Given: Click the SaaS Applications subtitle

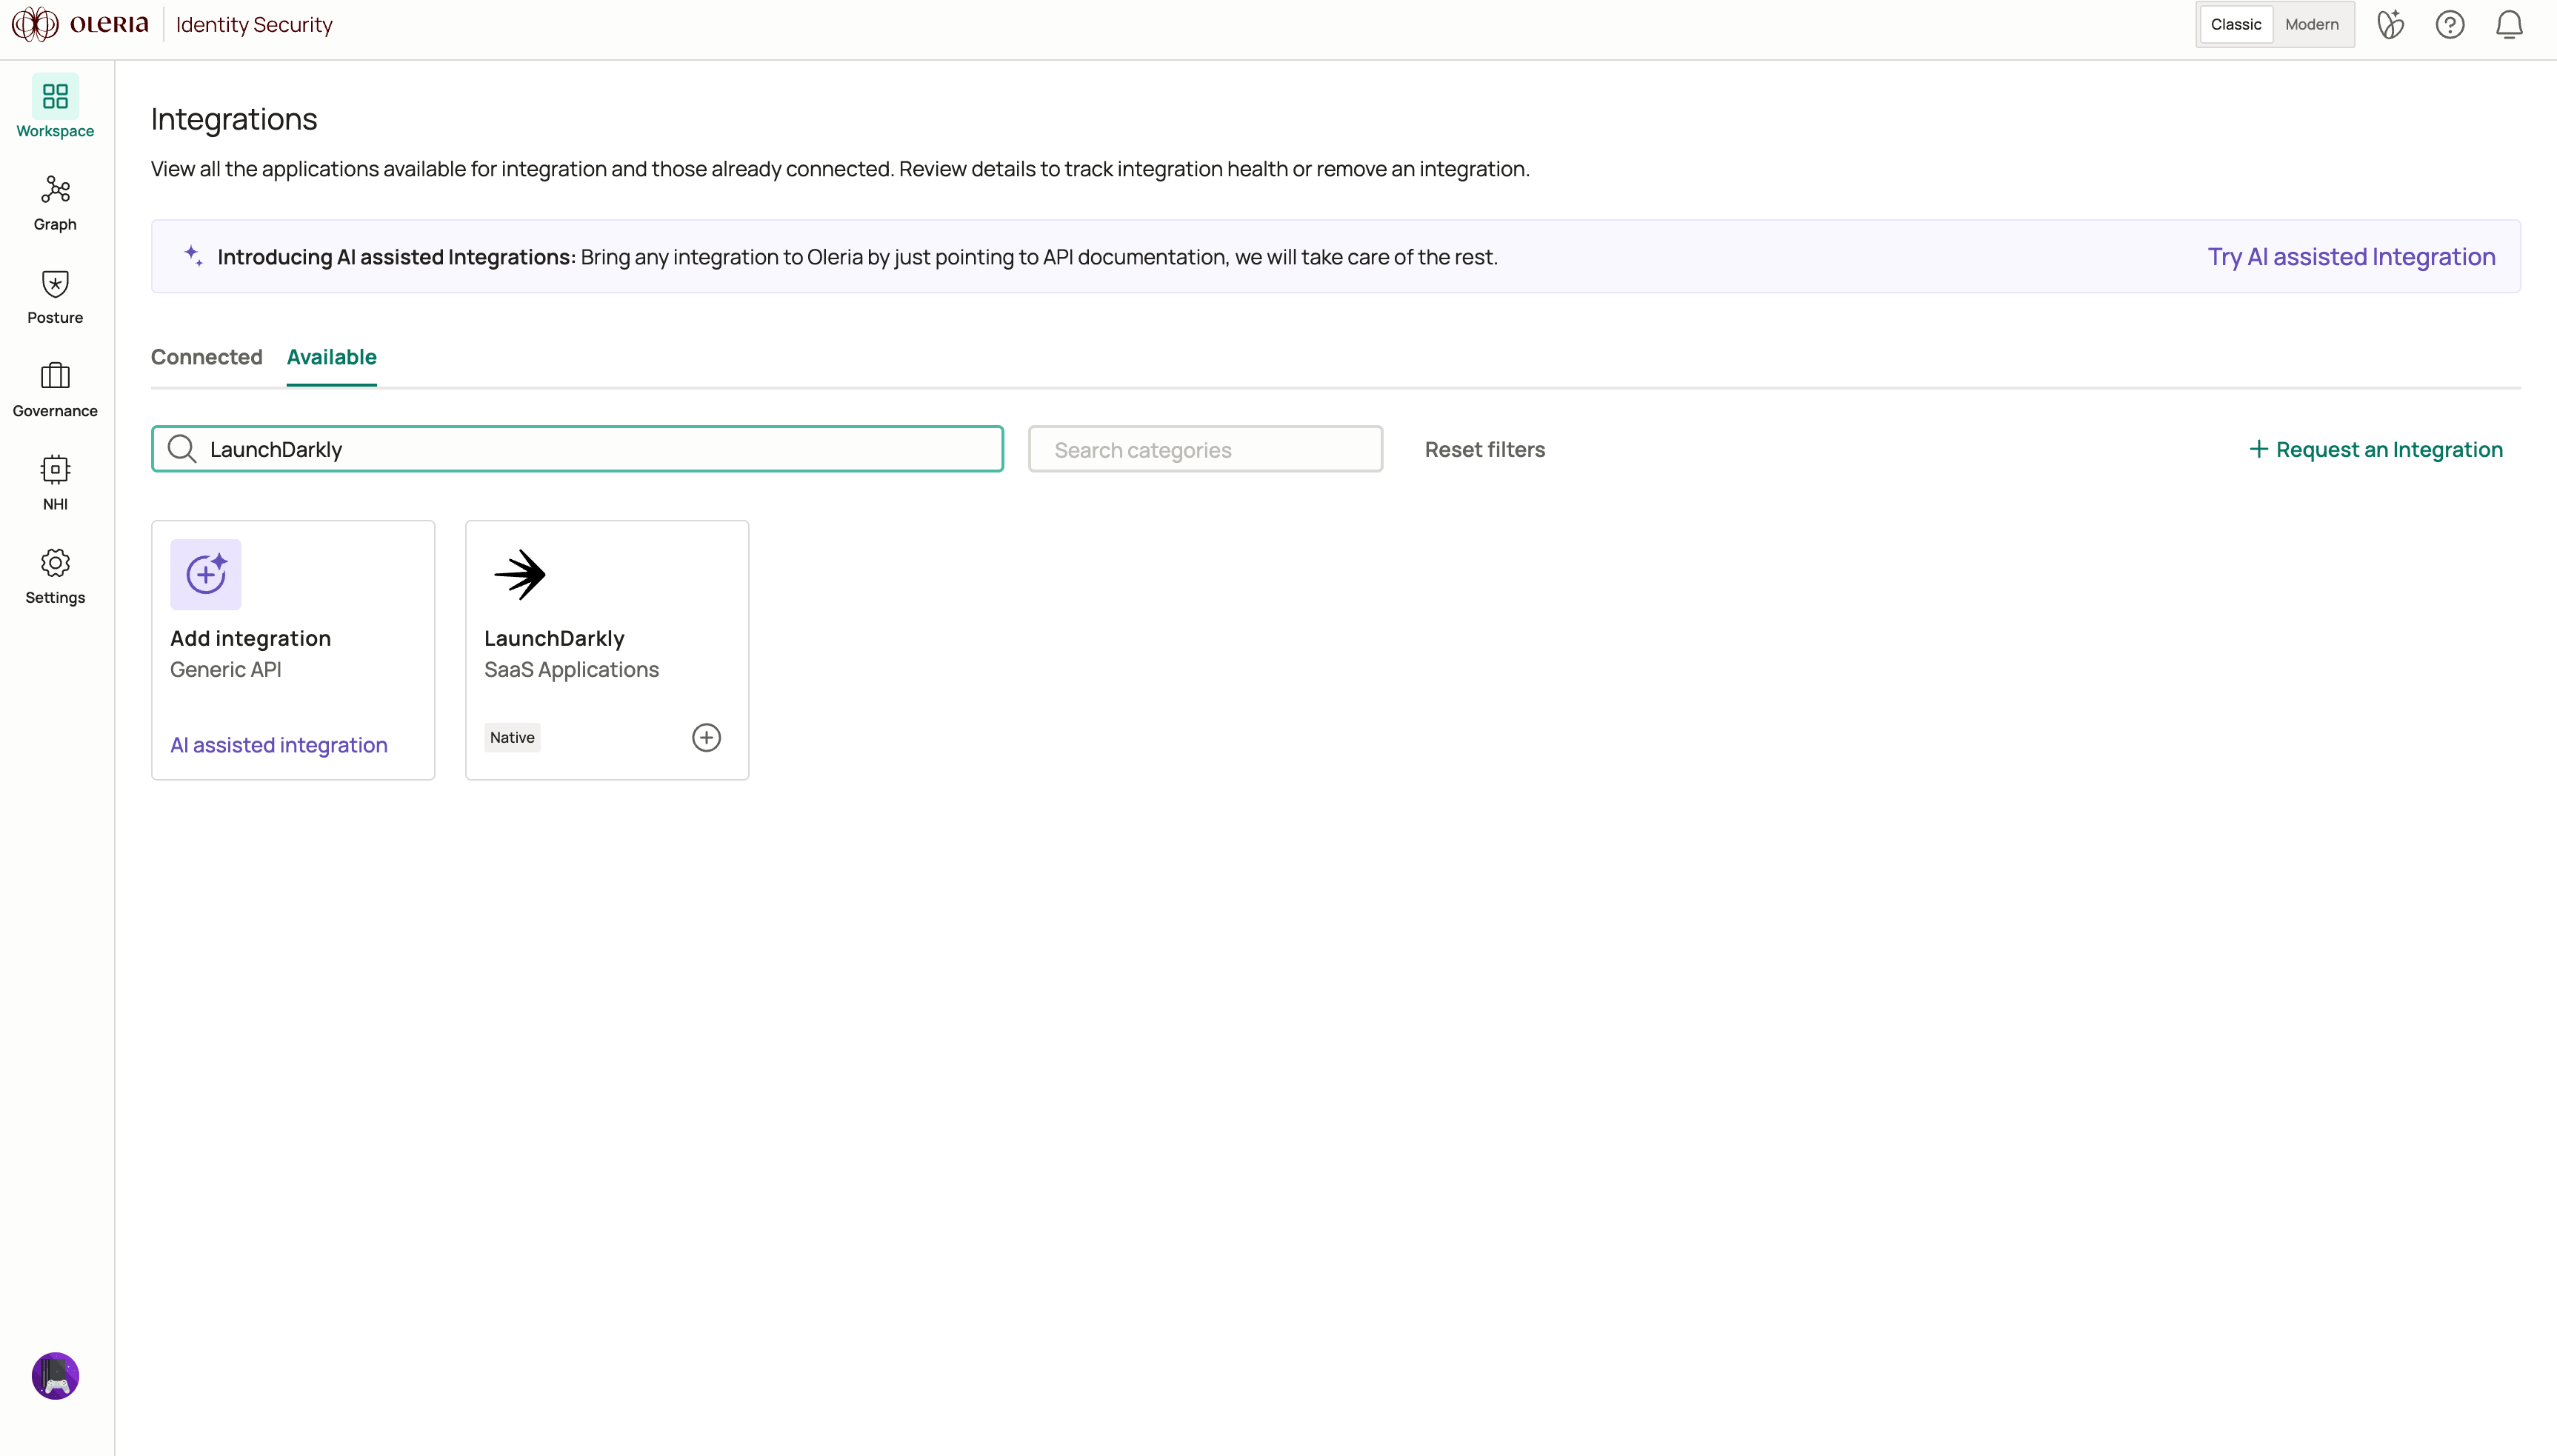Looking at the screenshot, I should point(571,670).
